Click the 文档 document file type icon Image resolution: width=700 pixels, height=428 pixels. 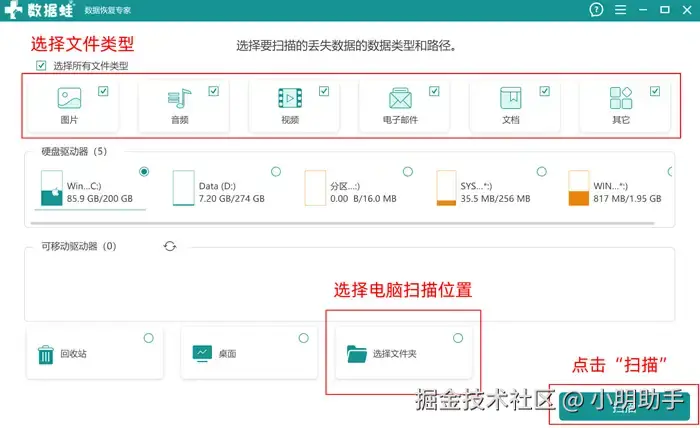510,98
